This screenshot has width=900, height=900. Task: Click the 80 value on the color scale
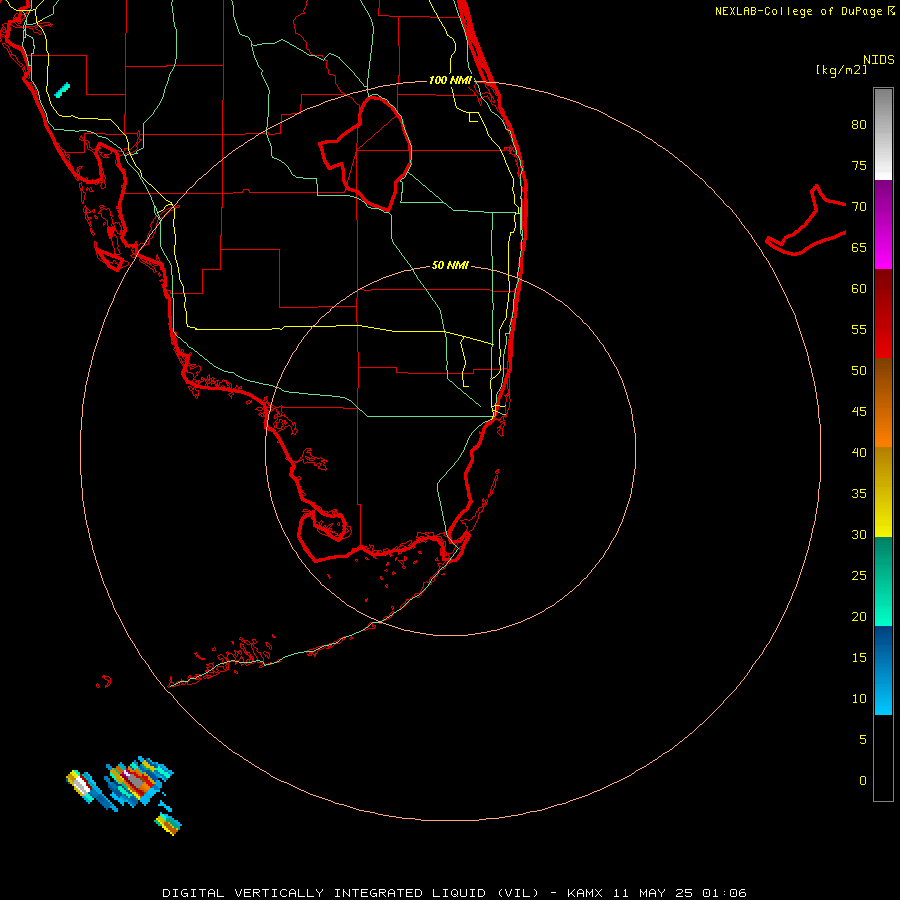[x=859, y=125]
